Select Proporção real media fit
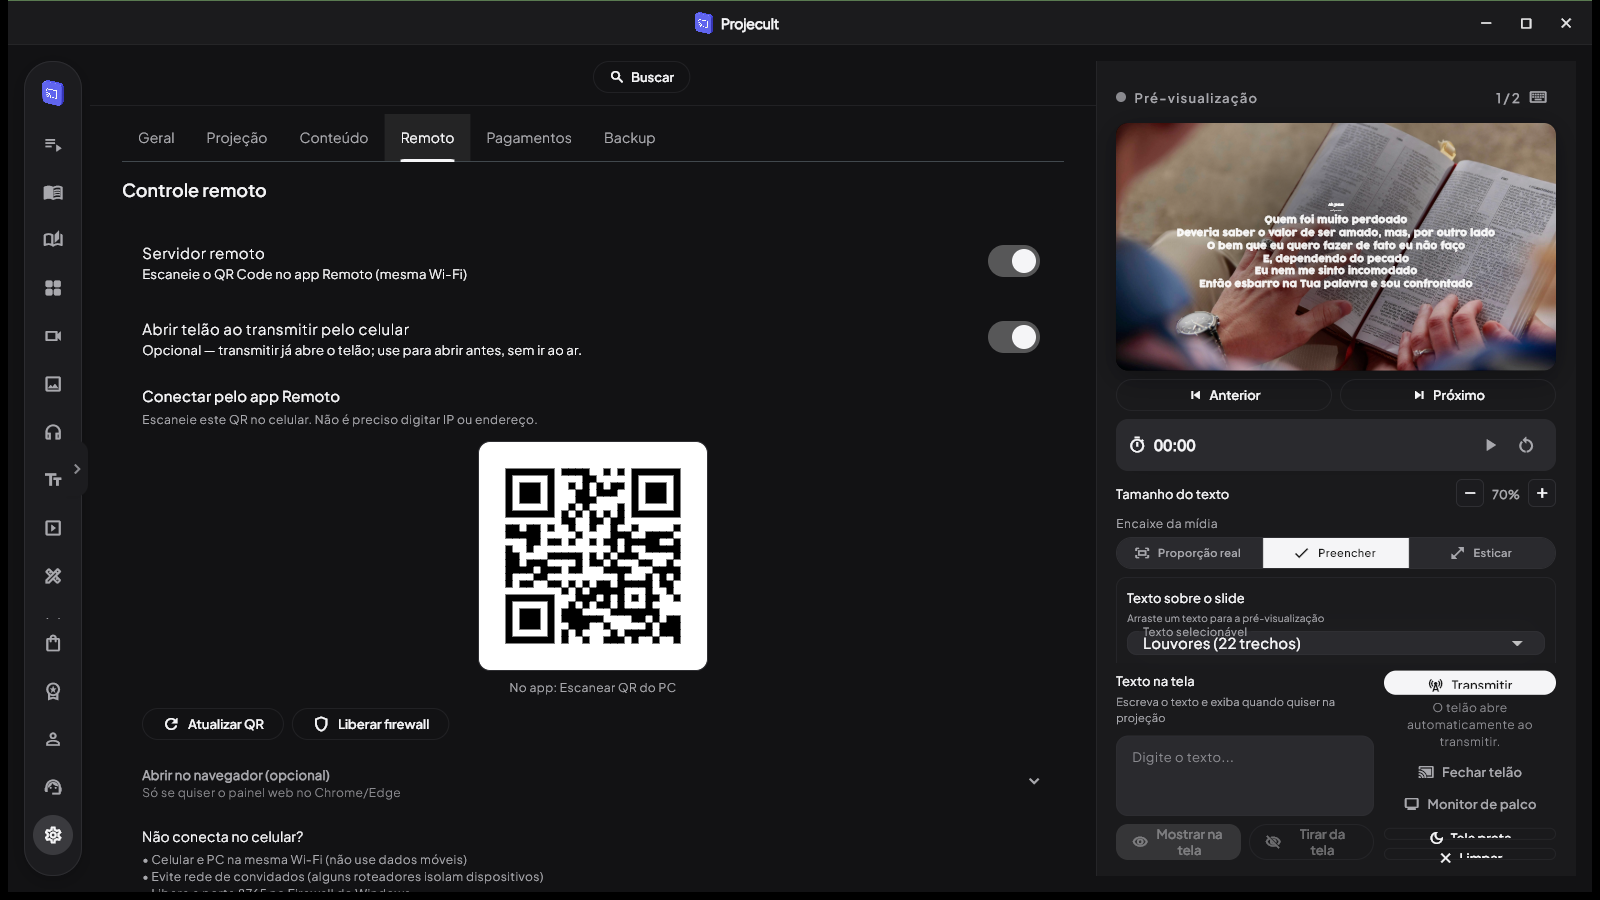 [1189, 553]
